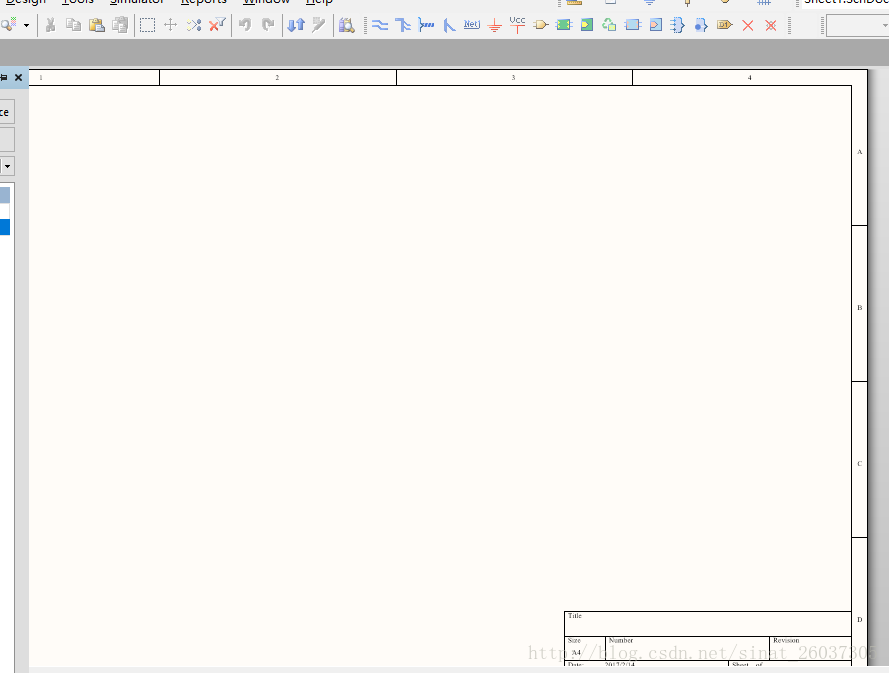This screenshot has width=889, height=673.
Task: Click the Smart Paste icon
Action: click(120, 25)
